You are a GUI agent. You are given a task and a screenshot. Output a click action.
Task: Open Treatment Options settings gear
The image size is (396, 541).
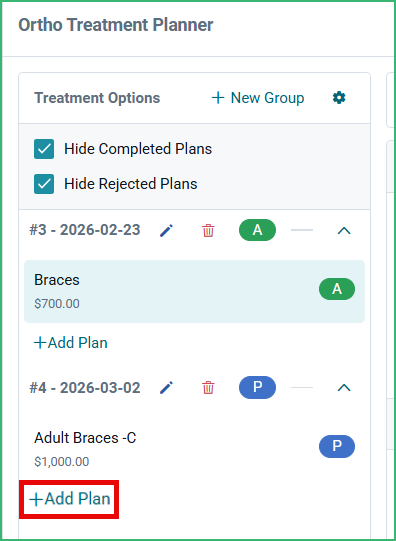tap(339, 98)
